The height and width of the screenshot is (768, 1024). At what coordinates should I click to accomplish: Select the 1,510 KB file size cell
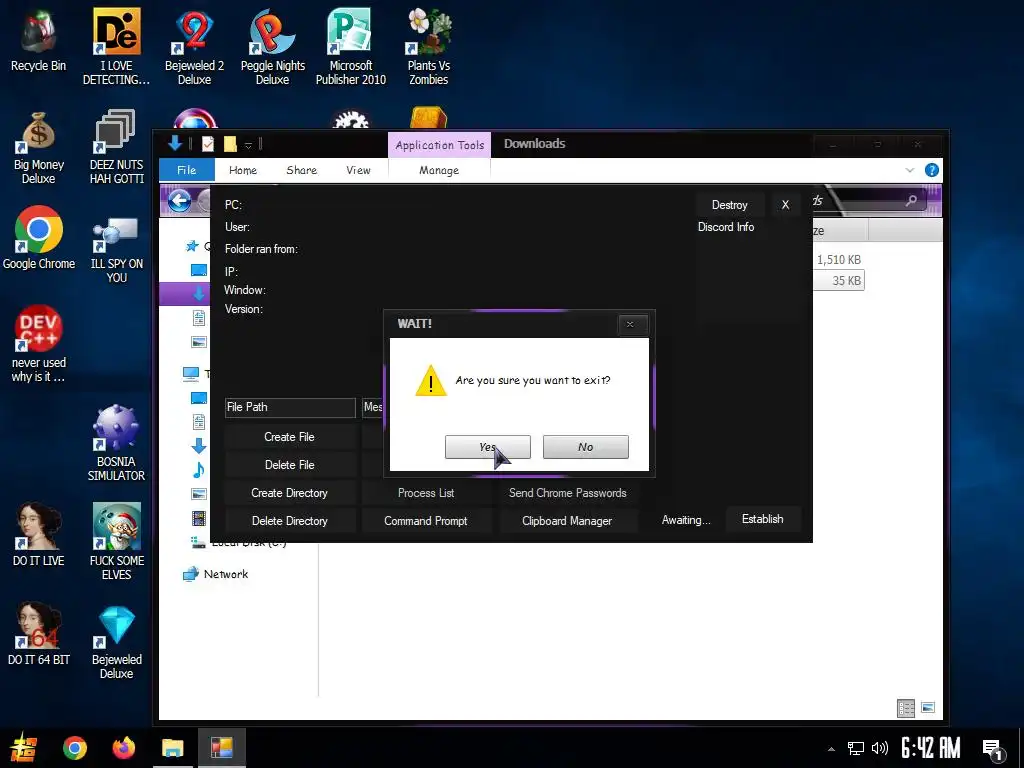pos(839,260)
